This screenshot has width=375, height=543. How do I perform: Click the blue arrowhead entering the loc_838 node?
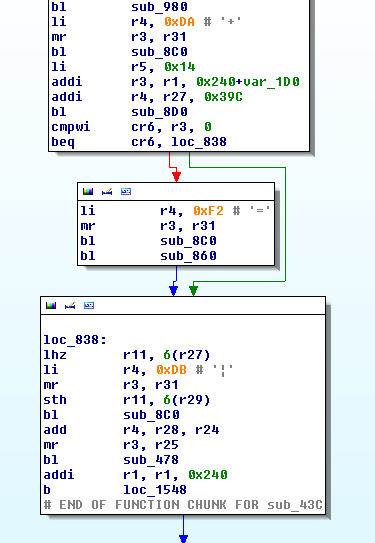click(173, 291)
